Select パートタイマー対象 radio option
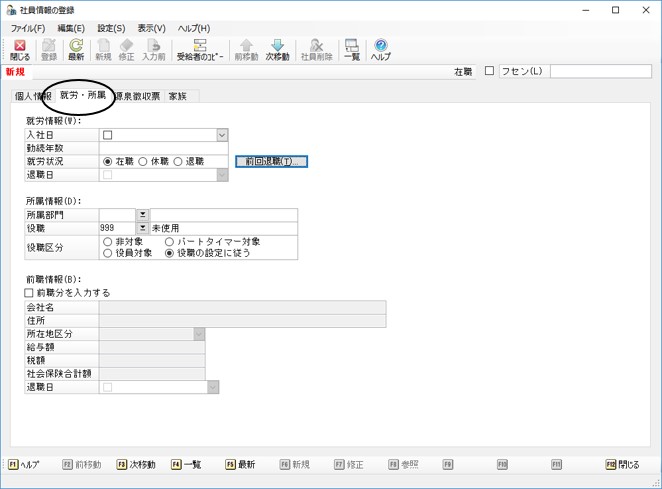The width and height of the screenshot is (662, 489). coord(169,242)
